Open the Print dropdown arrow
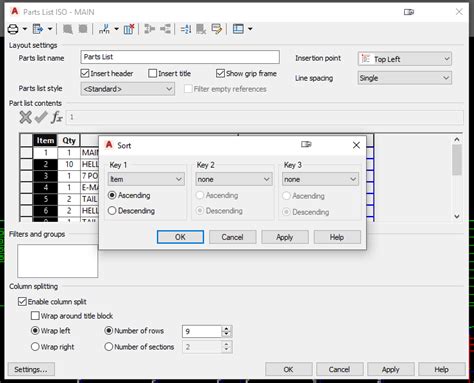Image resolution: width=474 pixels, height=383 pixels. pos(25,29)
